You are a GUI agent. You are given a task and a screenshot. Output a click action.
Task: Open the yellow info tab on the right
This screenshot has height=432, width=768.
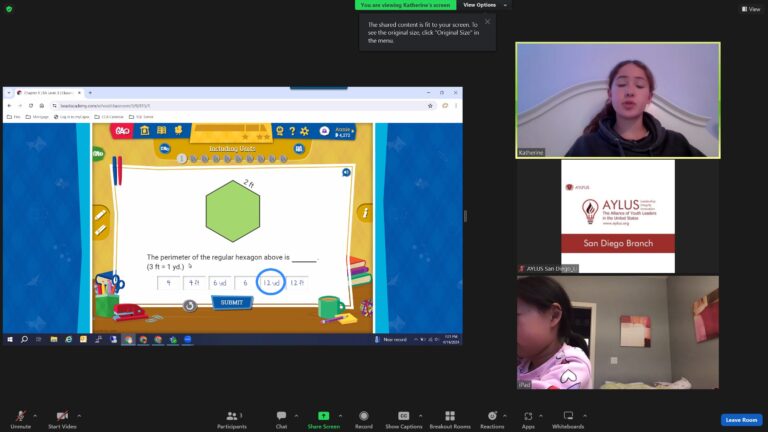(x=365, y=213)
